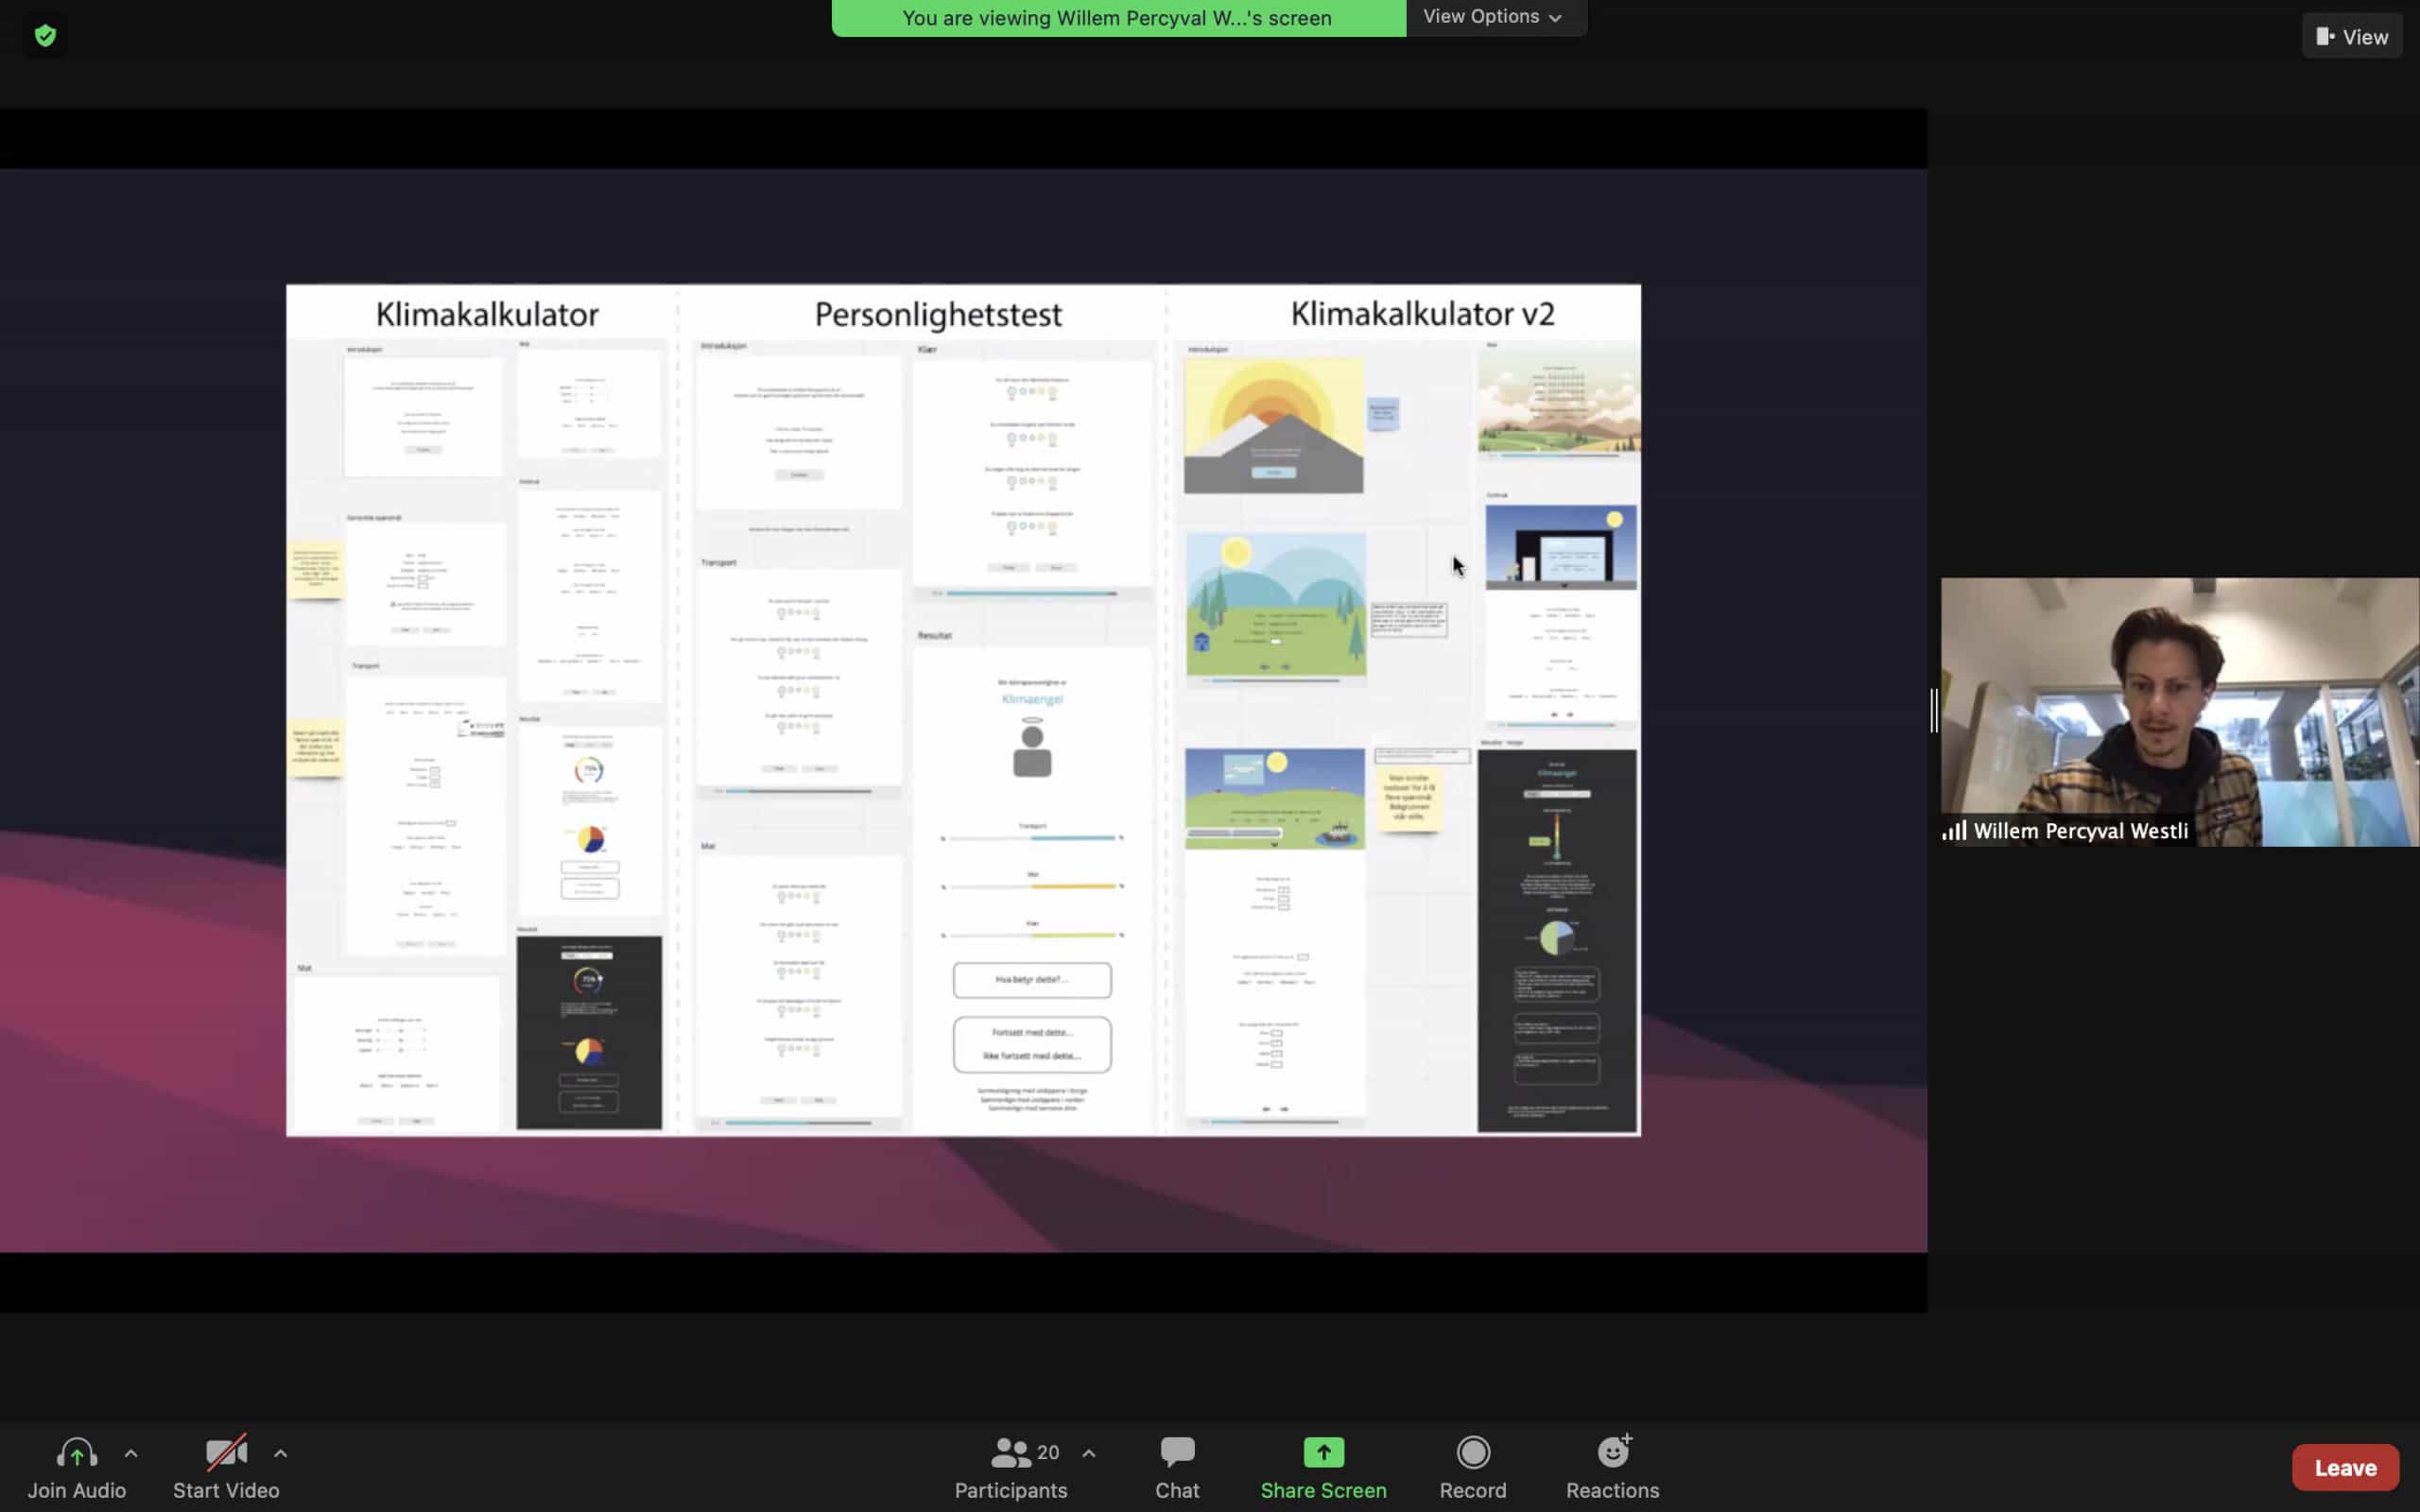This screenshot has height=1512, width=2420.
Task: Expand the Participants caret arrow
Action: [1089, 1453]
